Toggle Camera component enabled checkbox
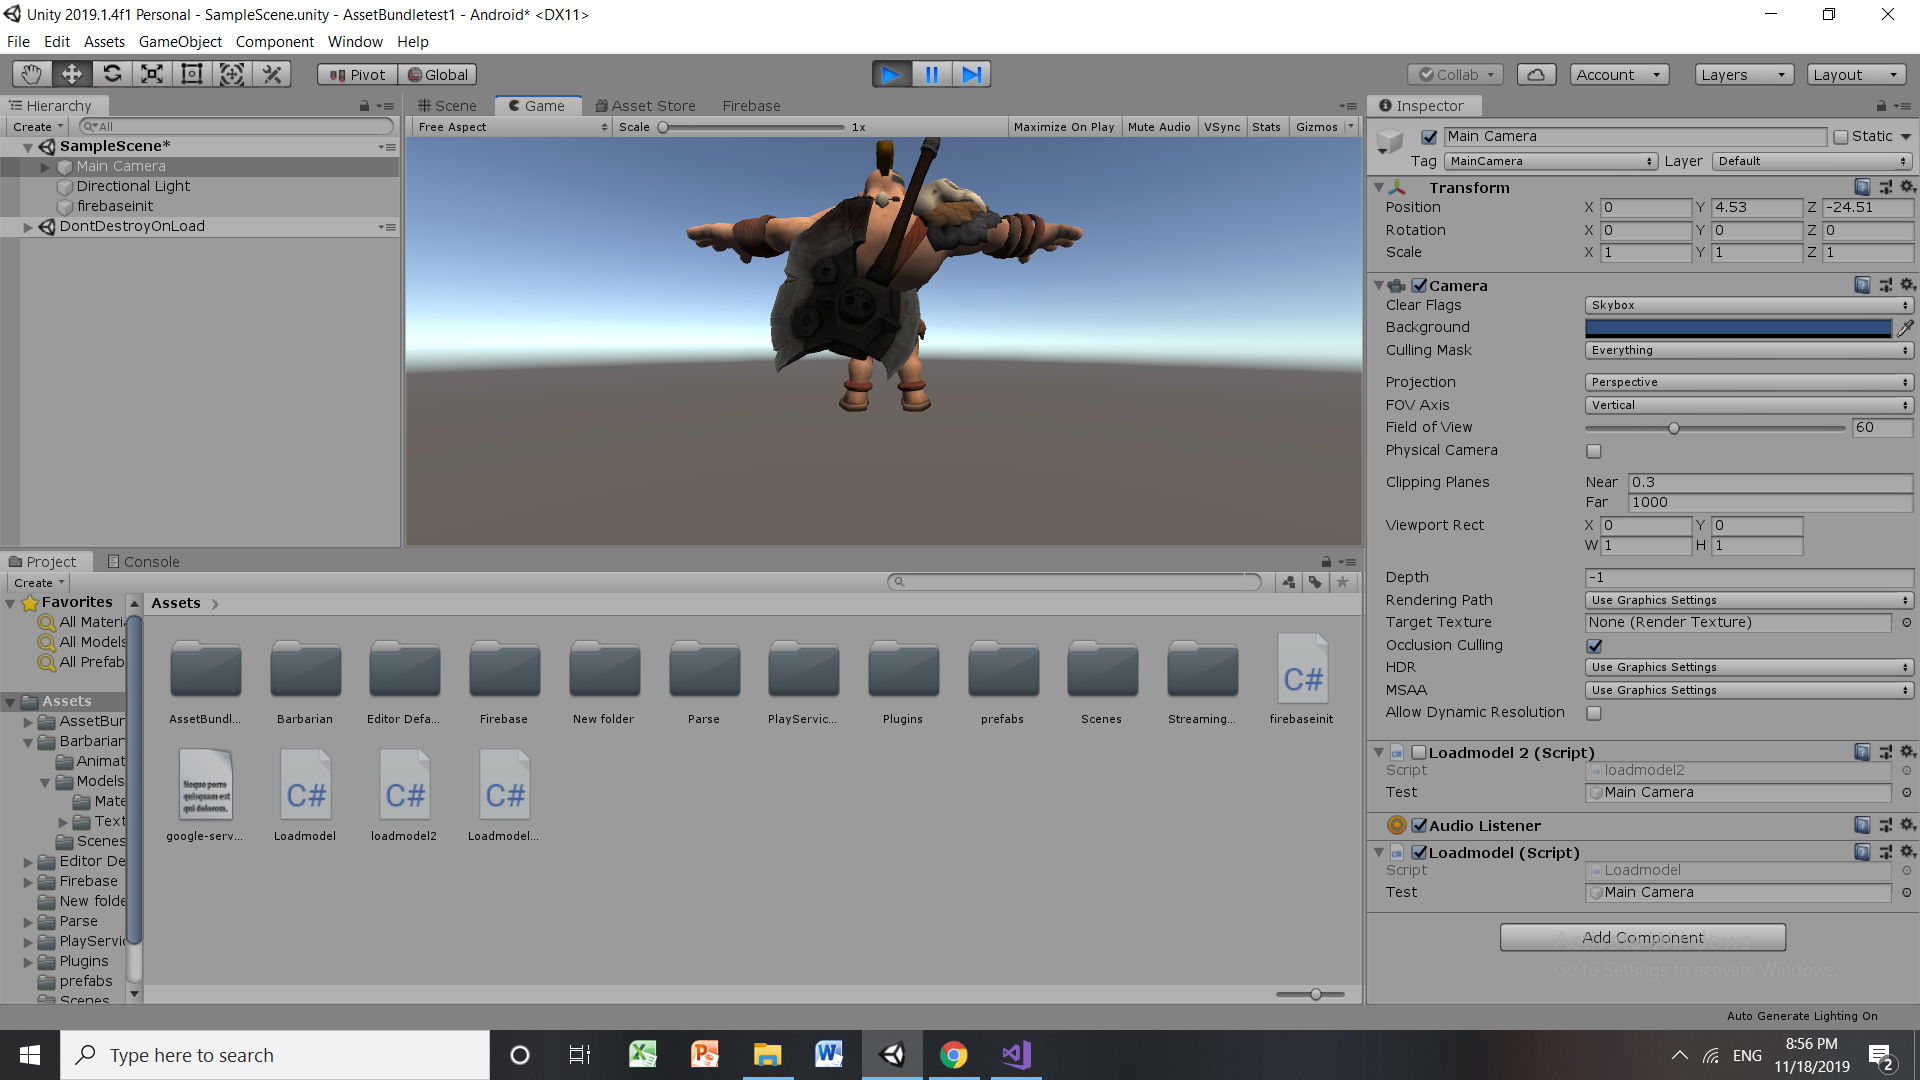Viewport: 1920px width, 1080px height. 1419,285
